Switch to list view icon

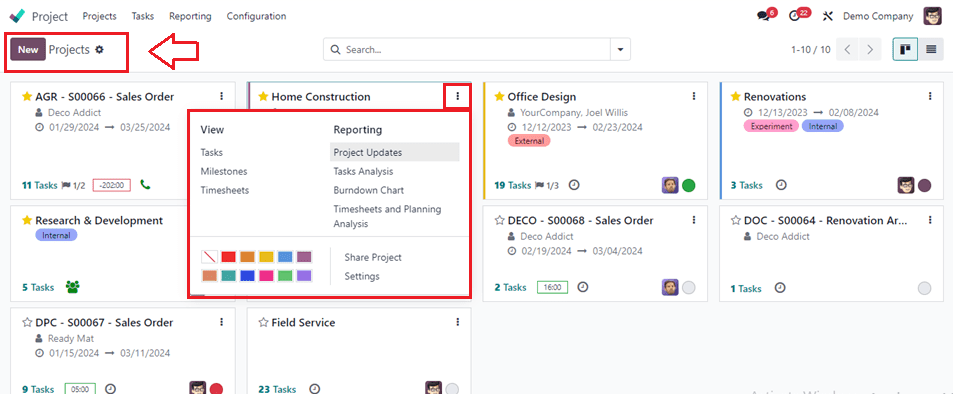(x=931, y=49)
